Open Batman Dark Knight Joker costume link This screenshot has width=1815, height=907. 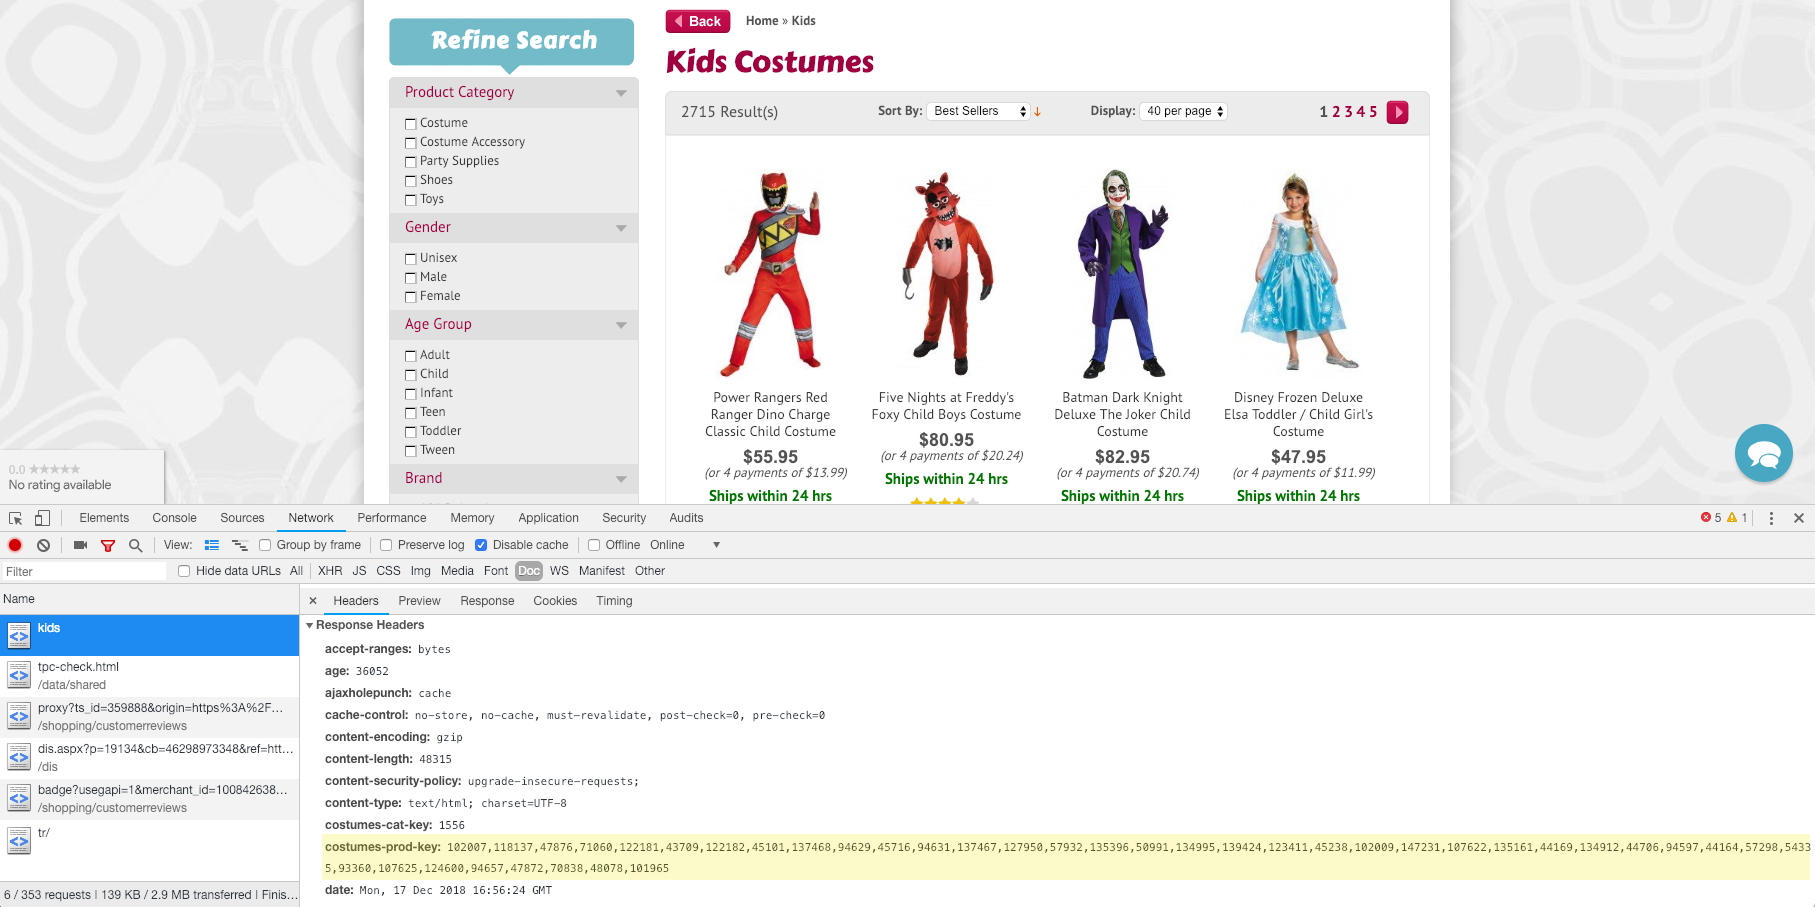tap(1122, 415)
